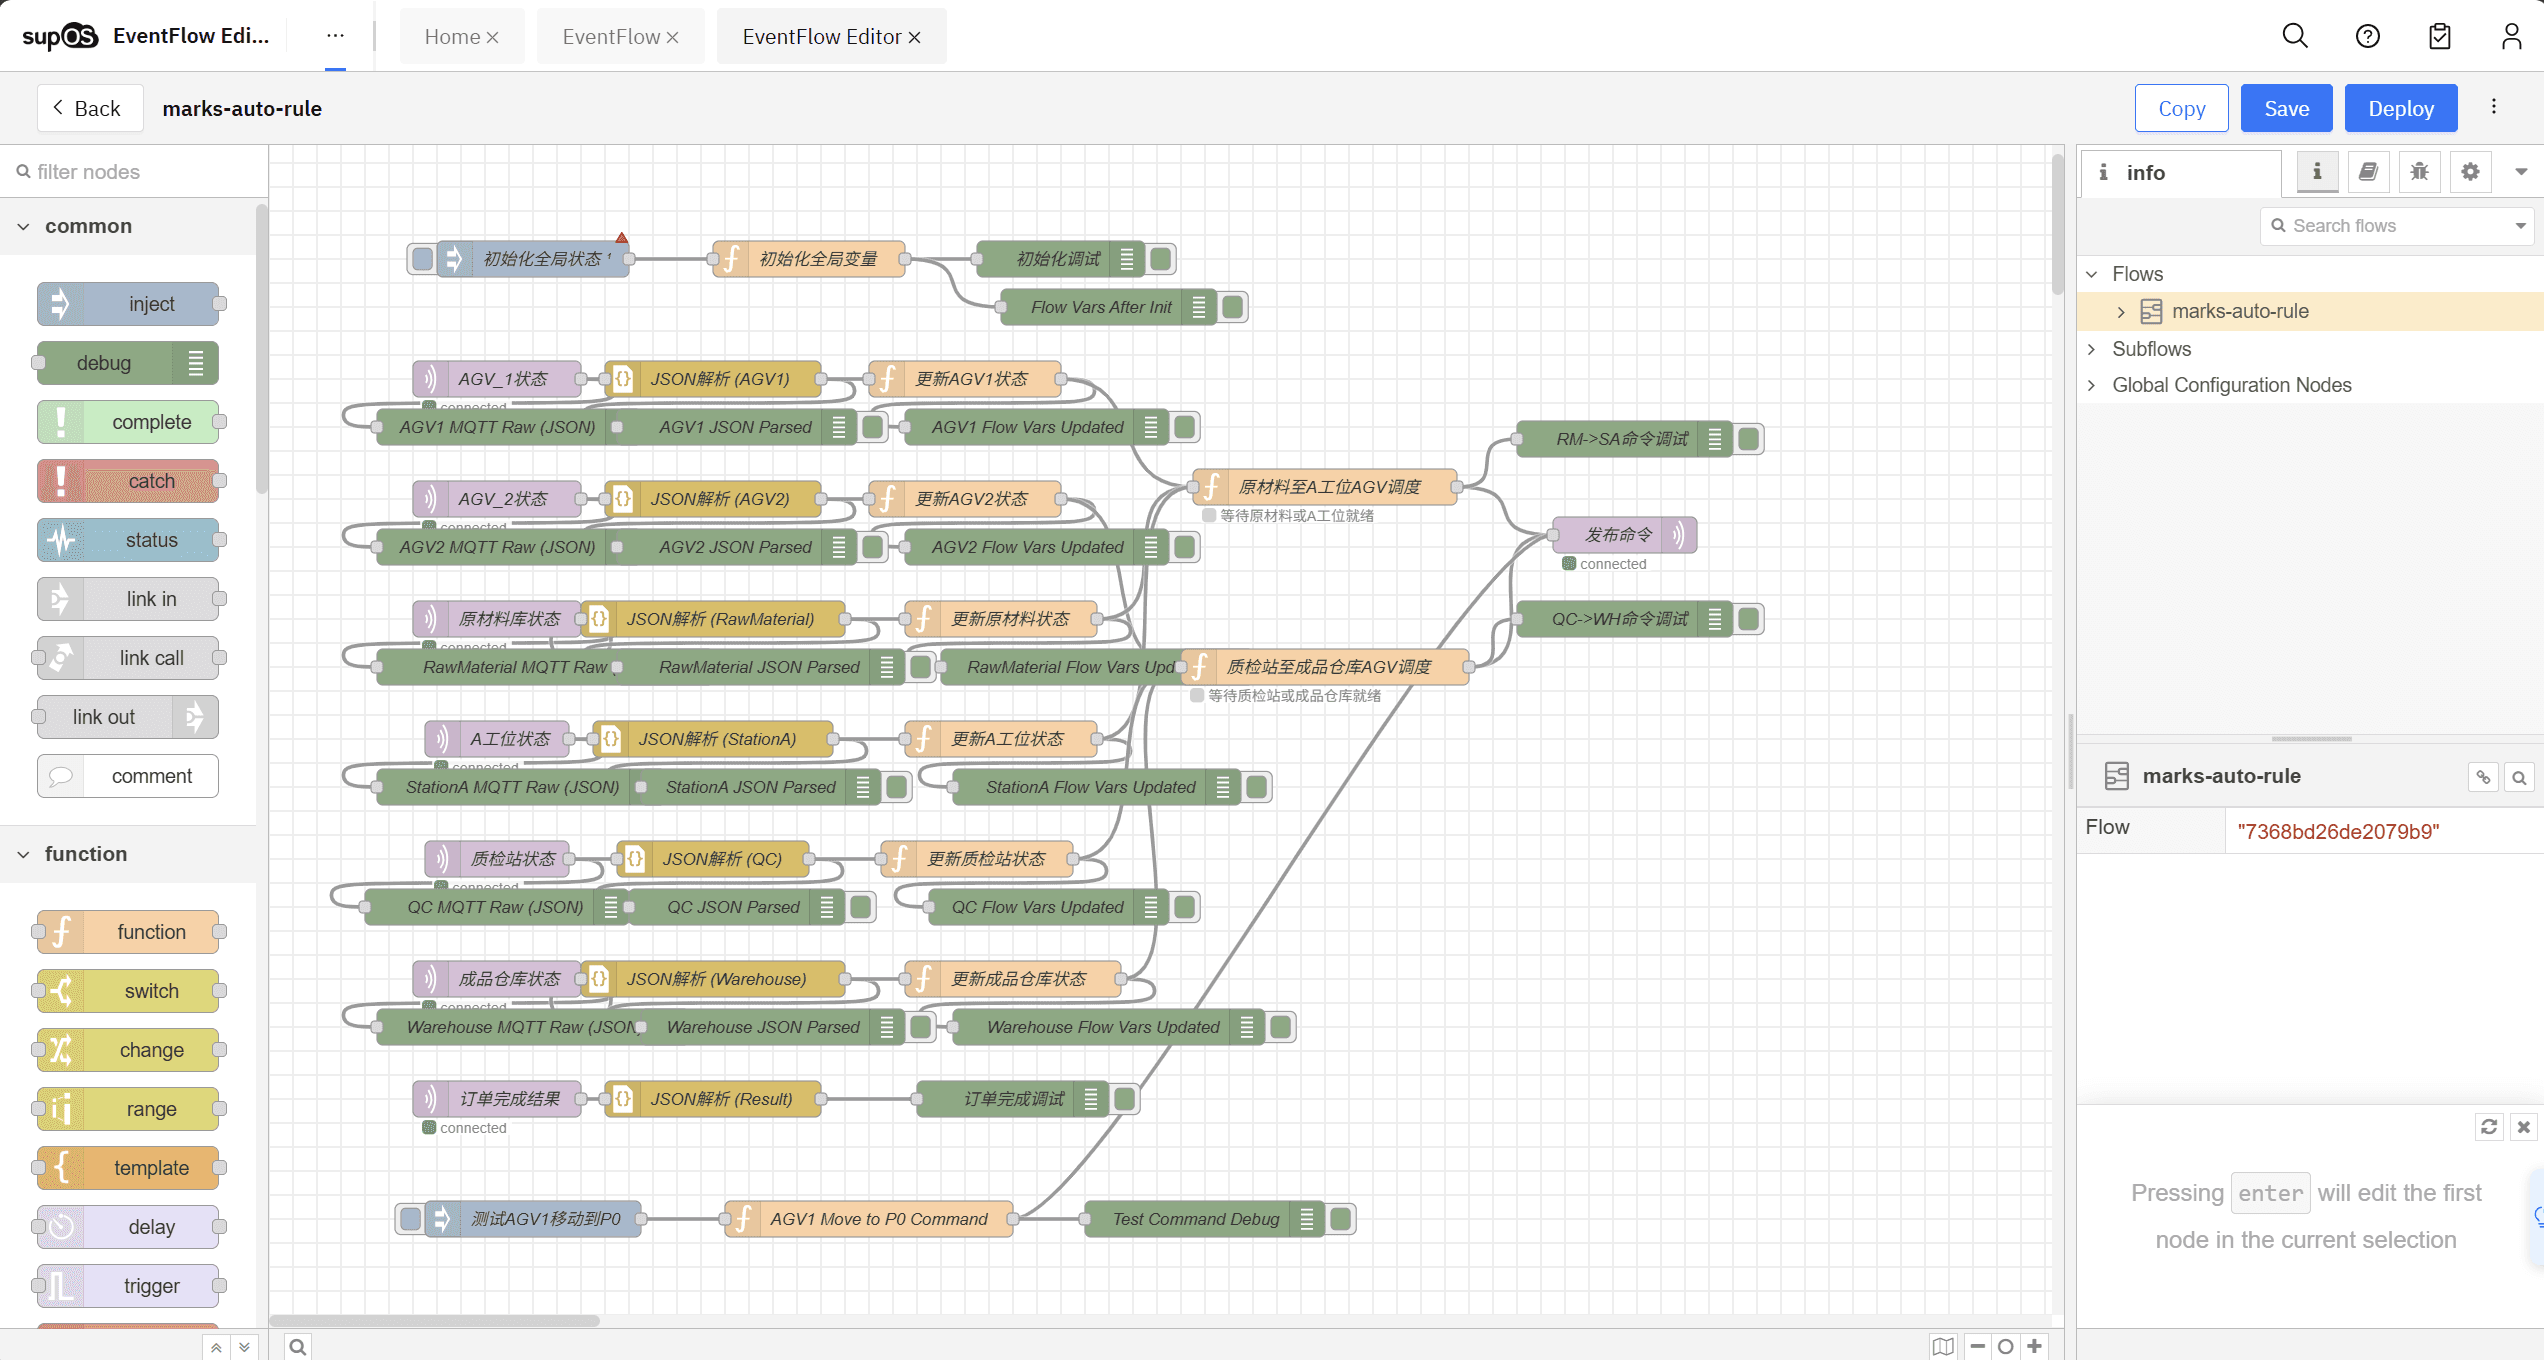This screenshot has height=1360, width=2544.
Task: Open the search icon in top bar
Action: tap(2295, 36)
